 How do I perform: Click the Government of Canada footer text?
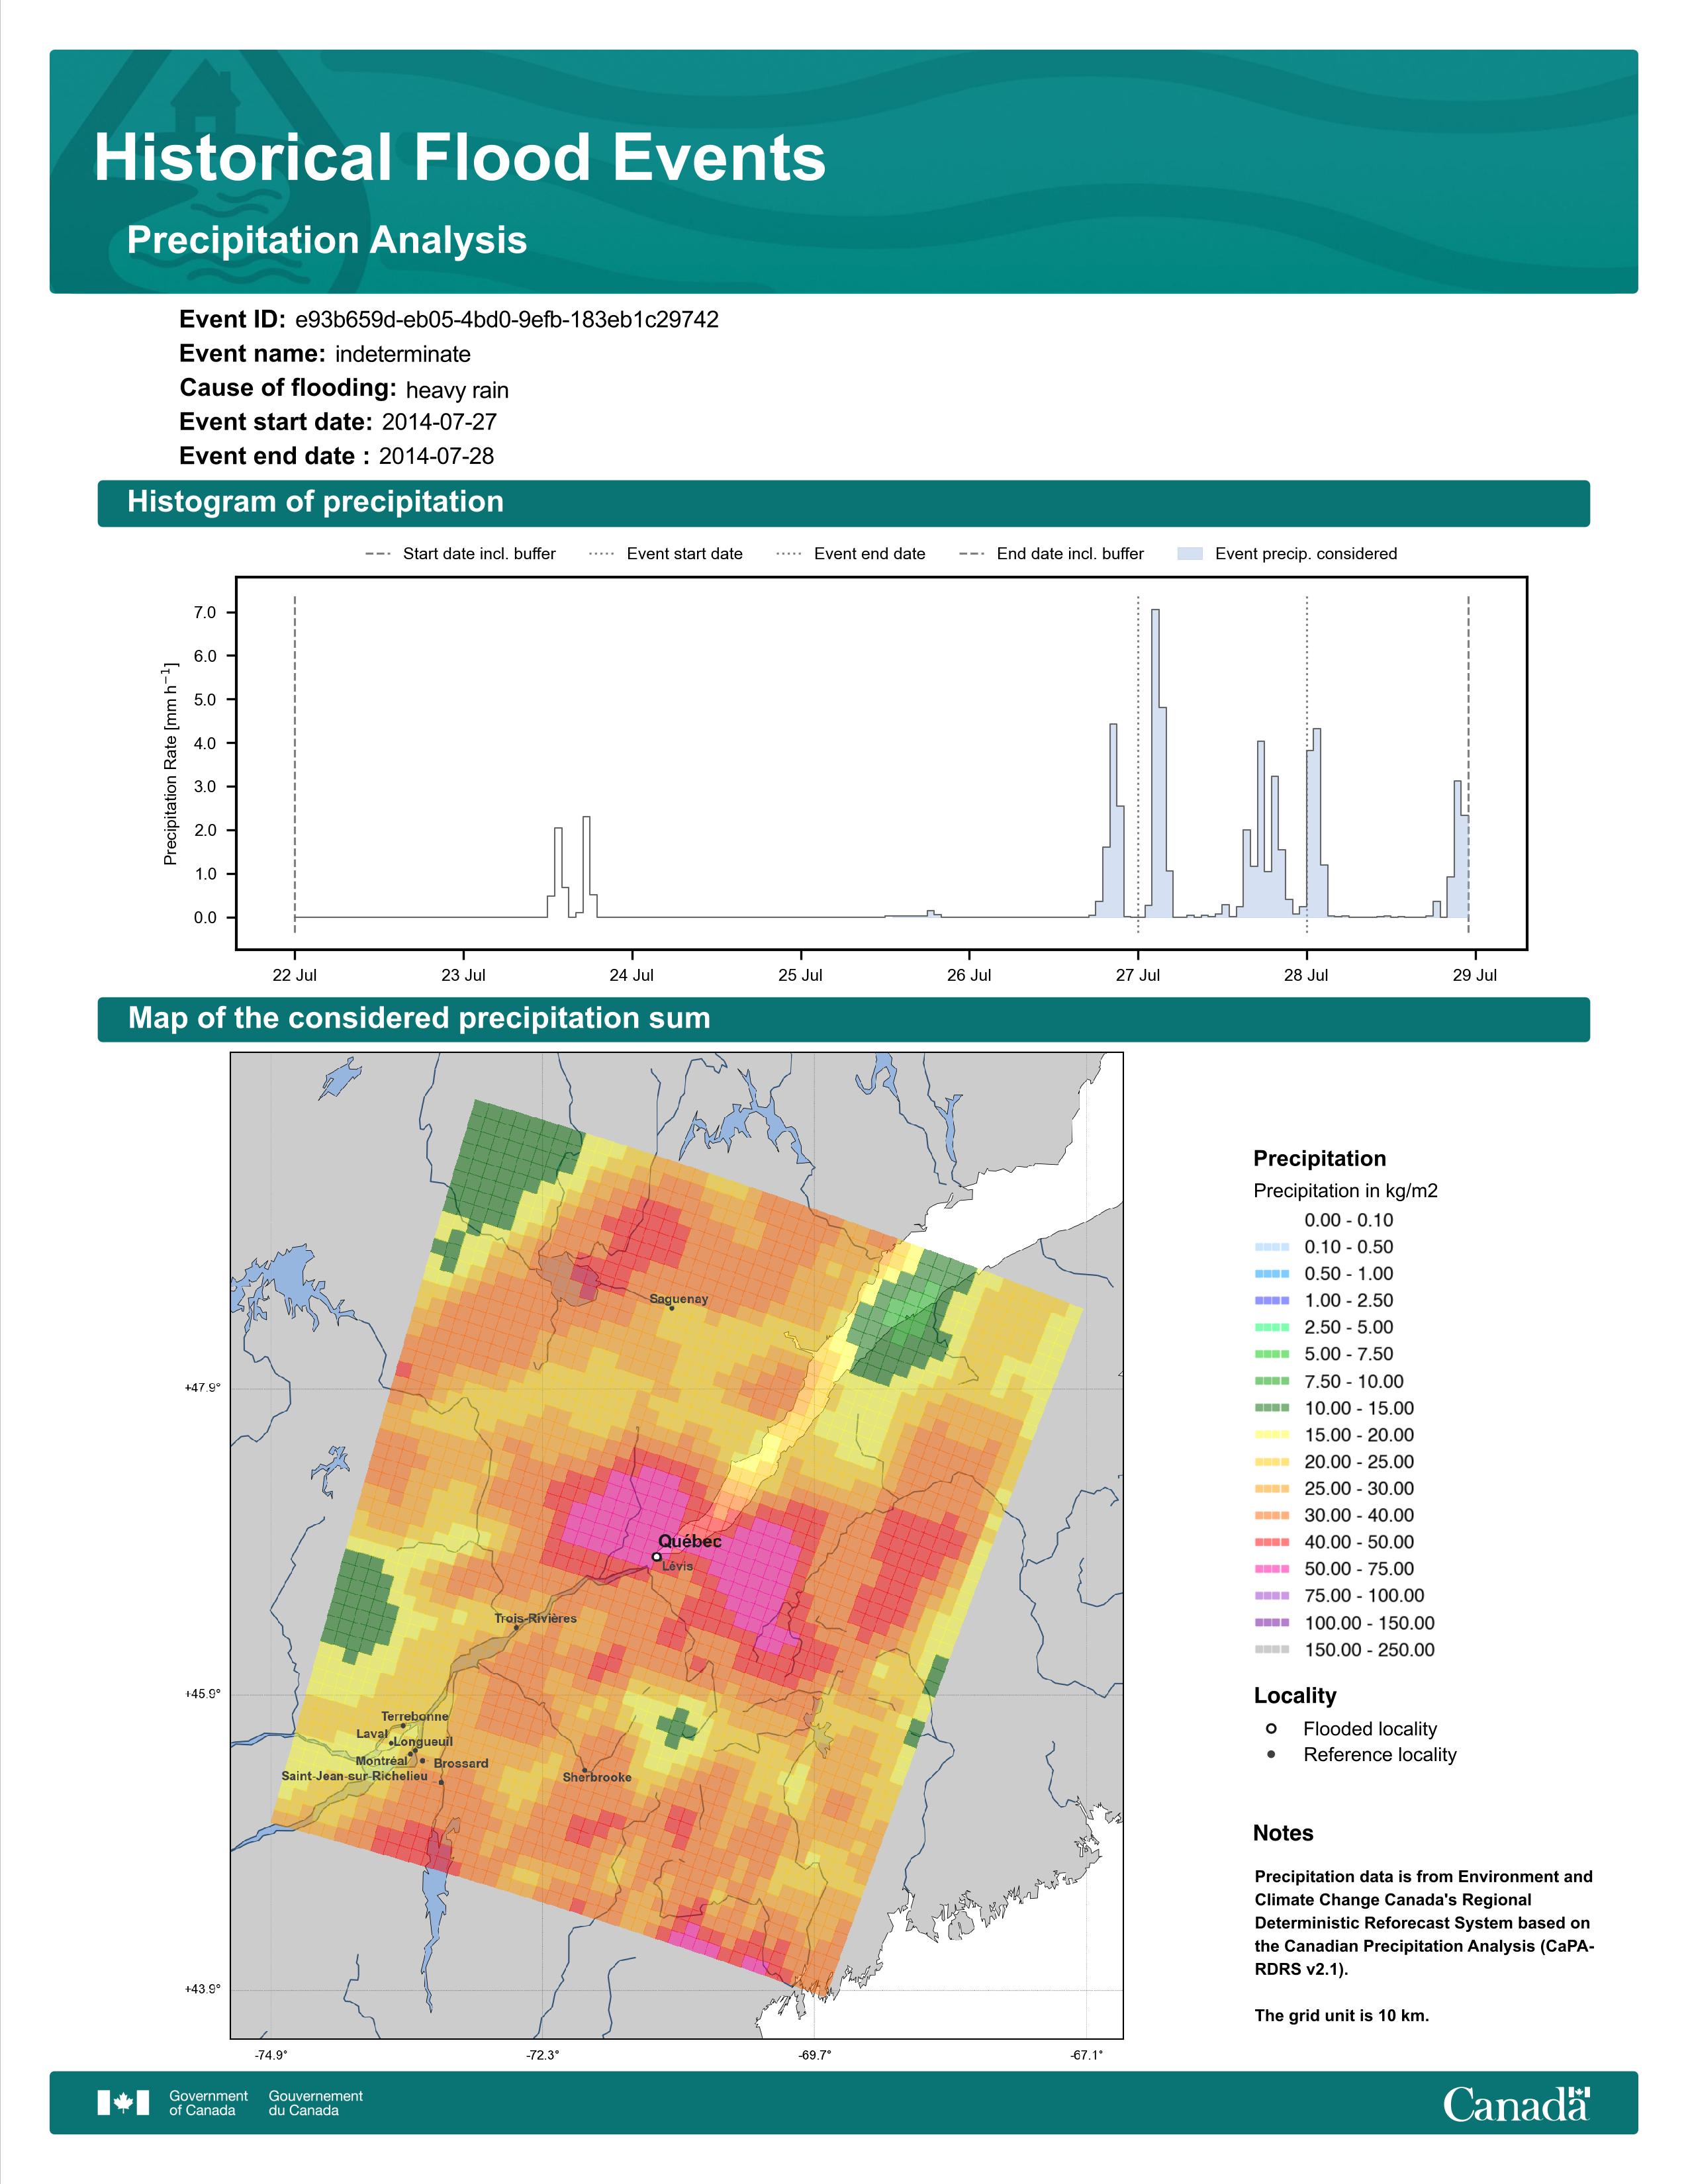click(208, 2103)
